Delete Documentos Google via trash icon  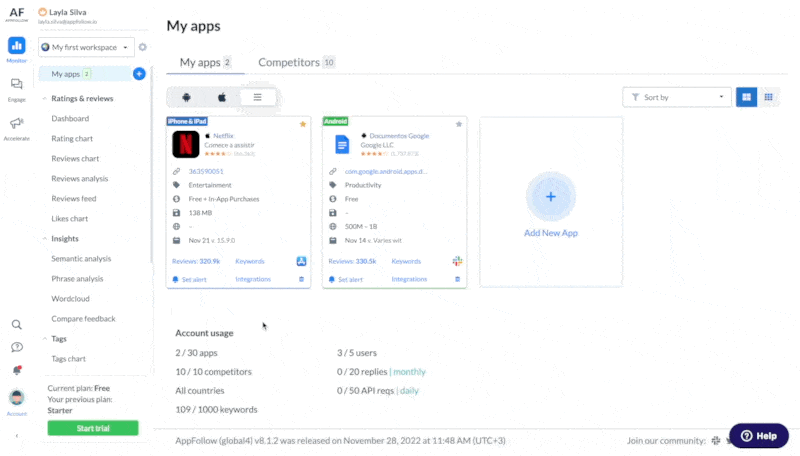click(x=458, y=279)
